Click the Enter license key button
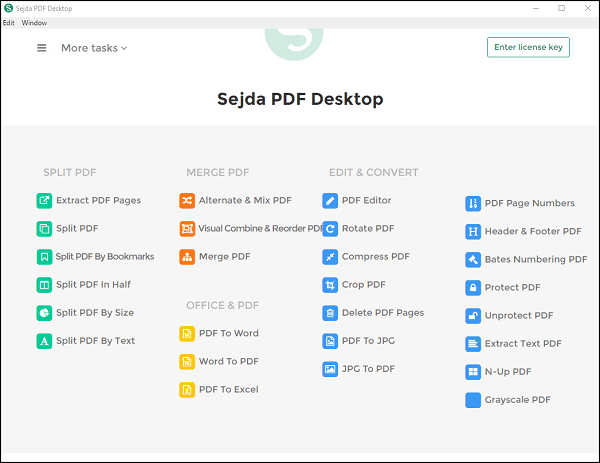The height and width of the screenshot is (463, 600). 528,47
